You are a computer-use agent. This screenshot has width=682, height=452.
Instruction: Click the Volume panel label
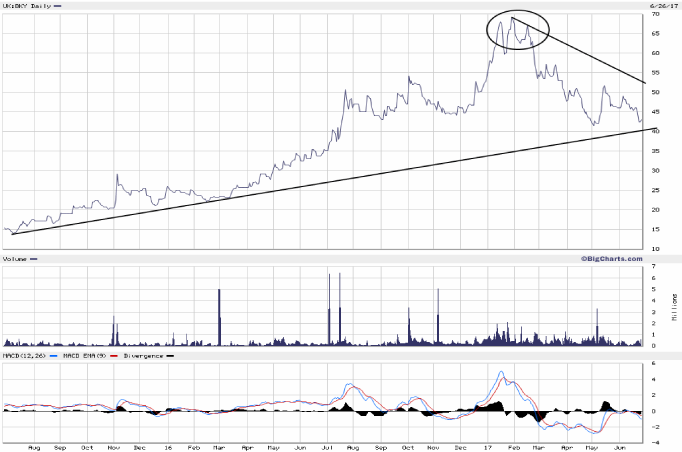(x=16, y=258)
